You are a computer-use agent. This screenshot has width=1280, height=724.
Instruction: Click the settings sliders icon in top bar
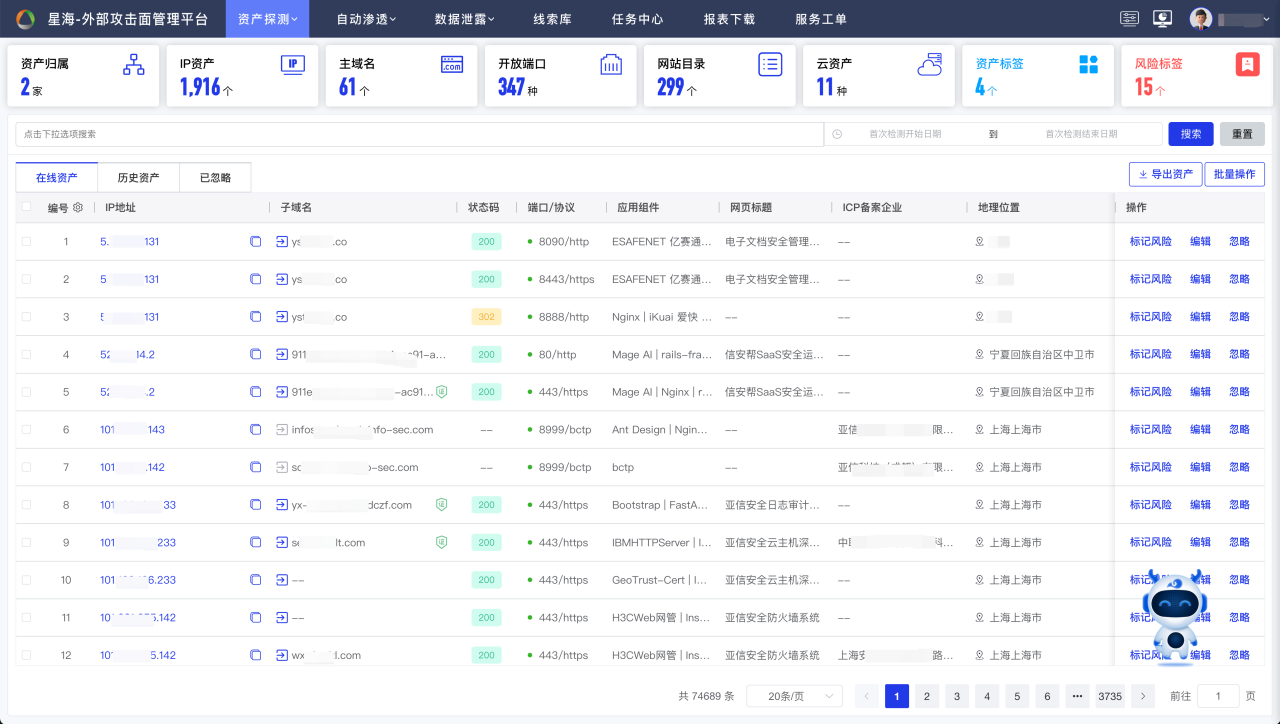1130,19
